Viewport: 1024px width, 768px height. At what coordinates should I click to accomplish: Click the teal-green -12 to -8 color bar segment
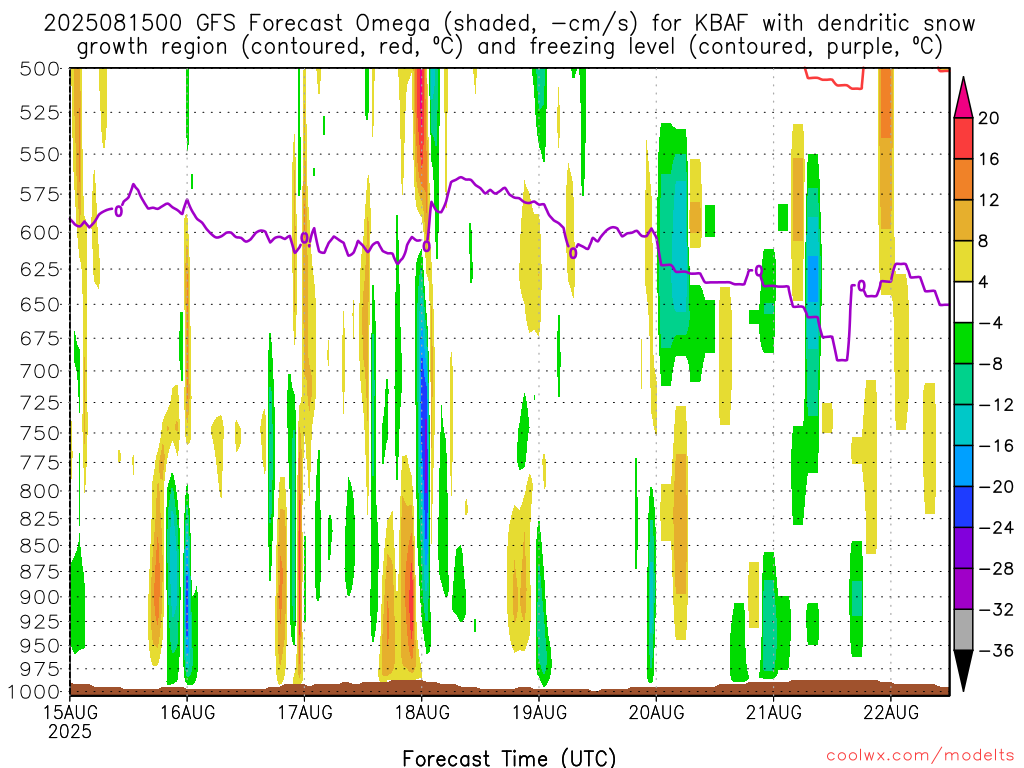pos(963,384)
